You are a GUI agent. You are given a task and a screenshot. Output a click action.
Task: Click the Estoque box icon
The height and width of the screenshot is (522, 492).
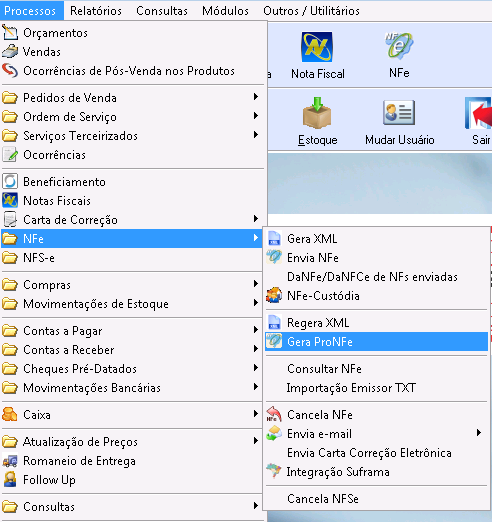(x=317, y=113)
